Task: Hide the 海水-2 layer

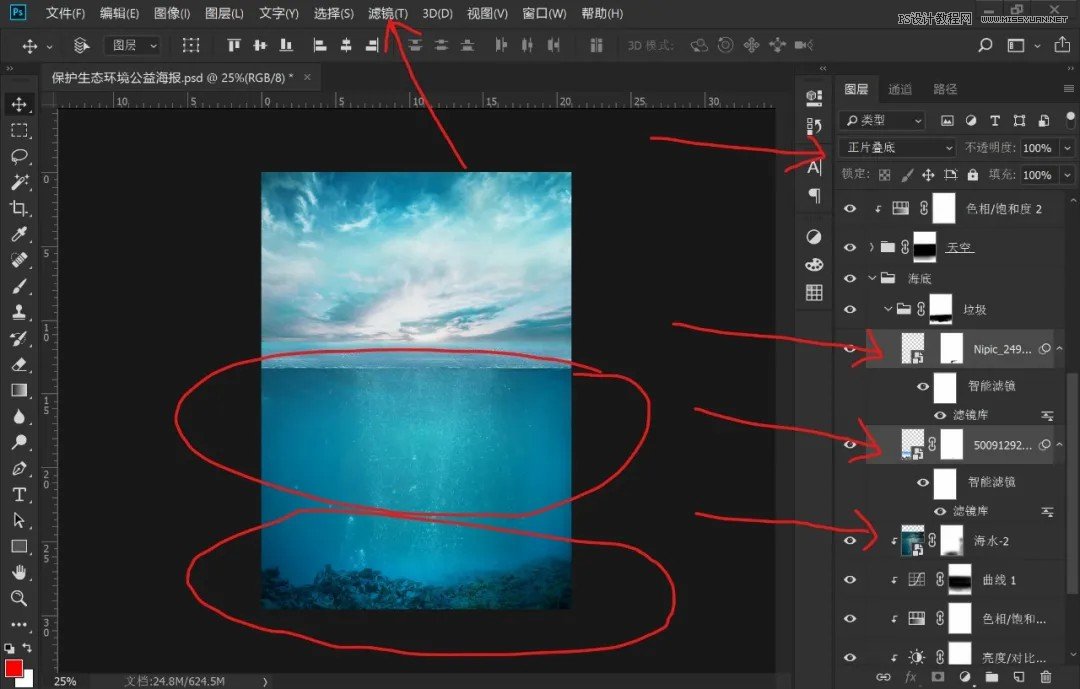Action: point(850,540)
